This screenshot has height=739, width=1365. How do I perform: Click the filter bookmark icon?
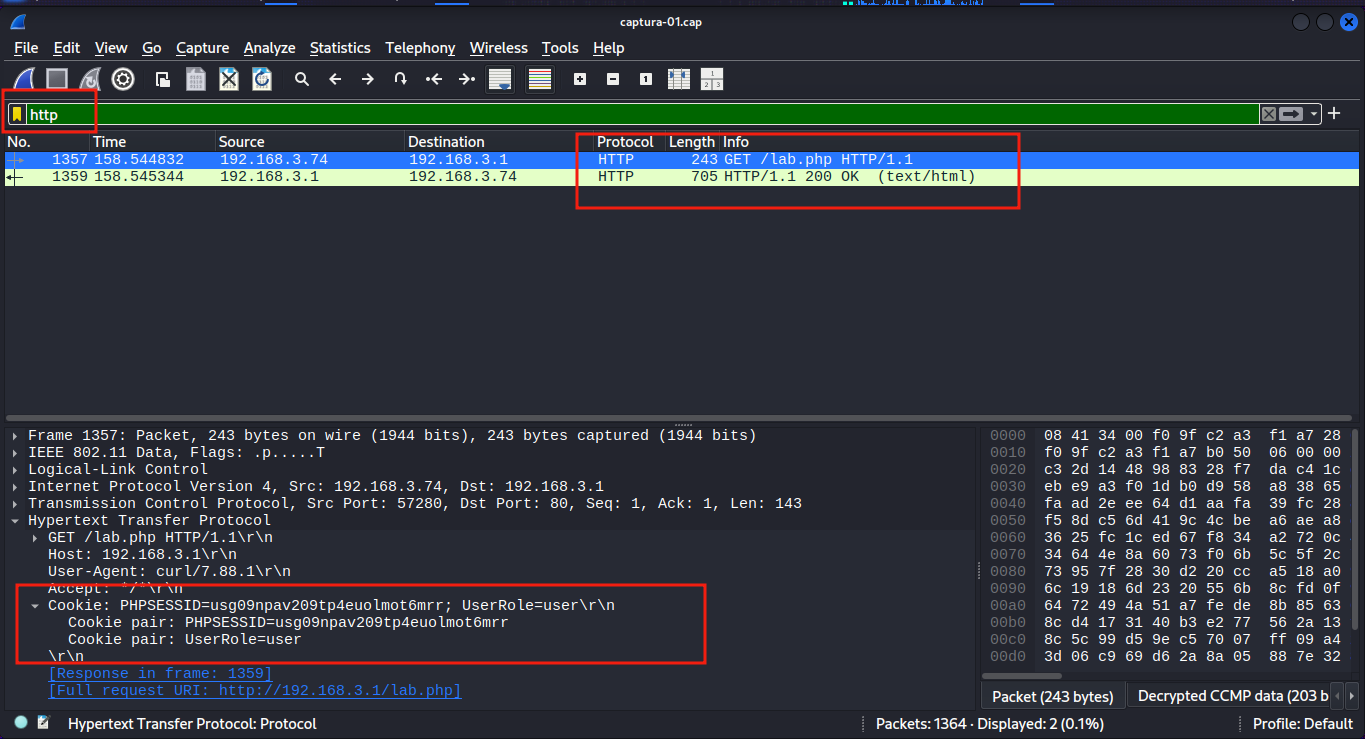(17, 114)
